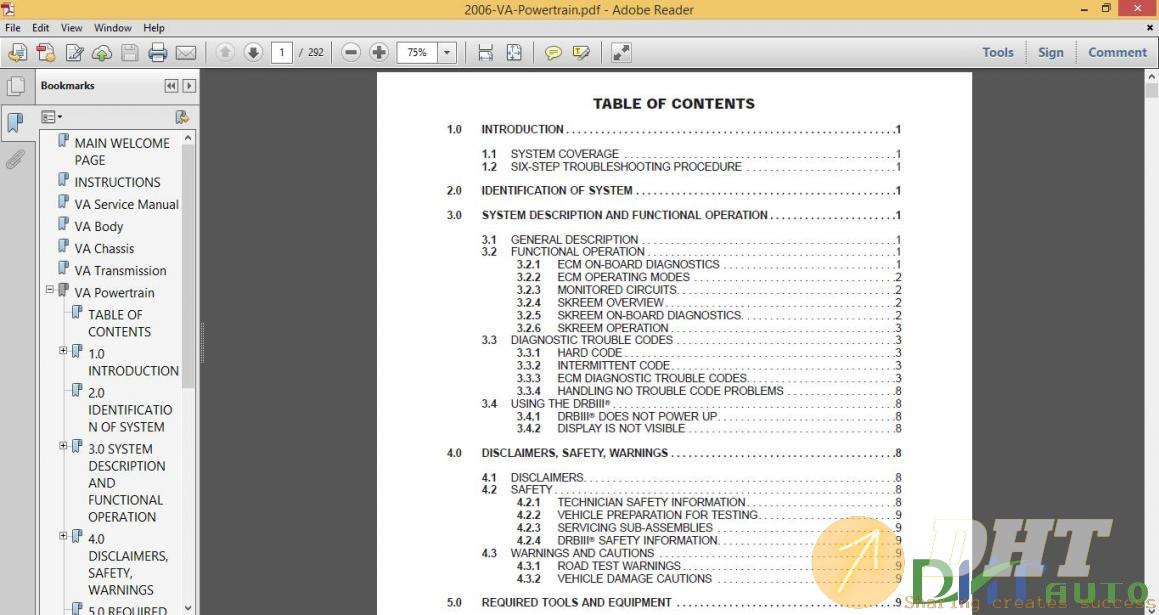Viewport: 1159px width, 615px height.
Task: Open the Window menu
Action: click(112, 27)
